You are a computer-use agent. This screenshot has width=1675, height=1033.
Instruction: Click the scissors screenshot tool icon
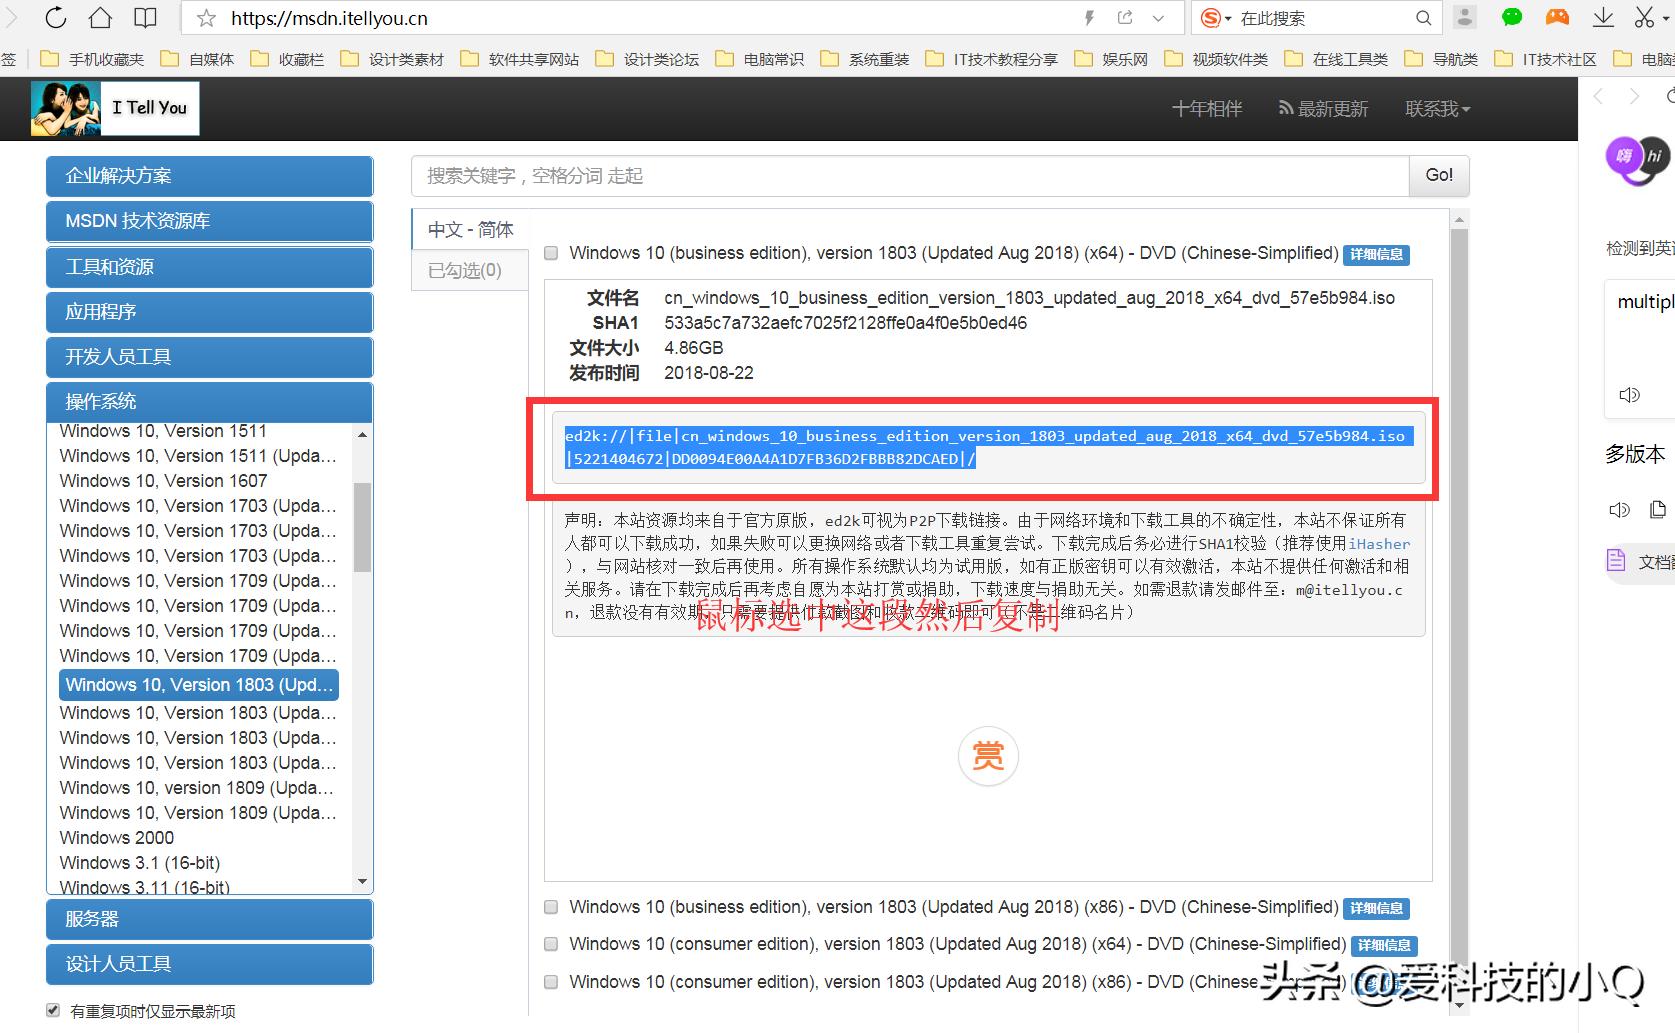pyautogui.click(x=1643, y=17)
